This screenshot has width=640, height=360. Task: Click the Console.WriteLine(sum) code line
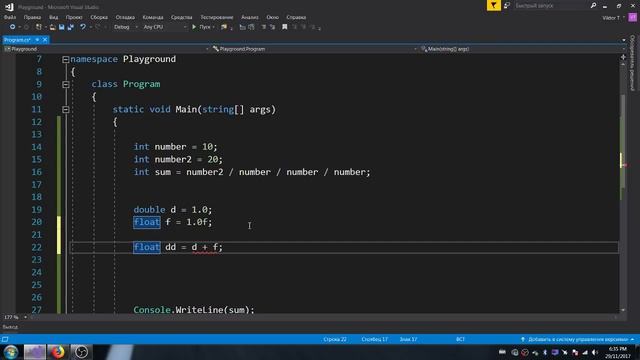pyautogui.click(x=193, y=310)
